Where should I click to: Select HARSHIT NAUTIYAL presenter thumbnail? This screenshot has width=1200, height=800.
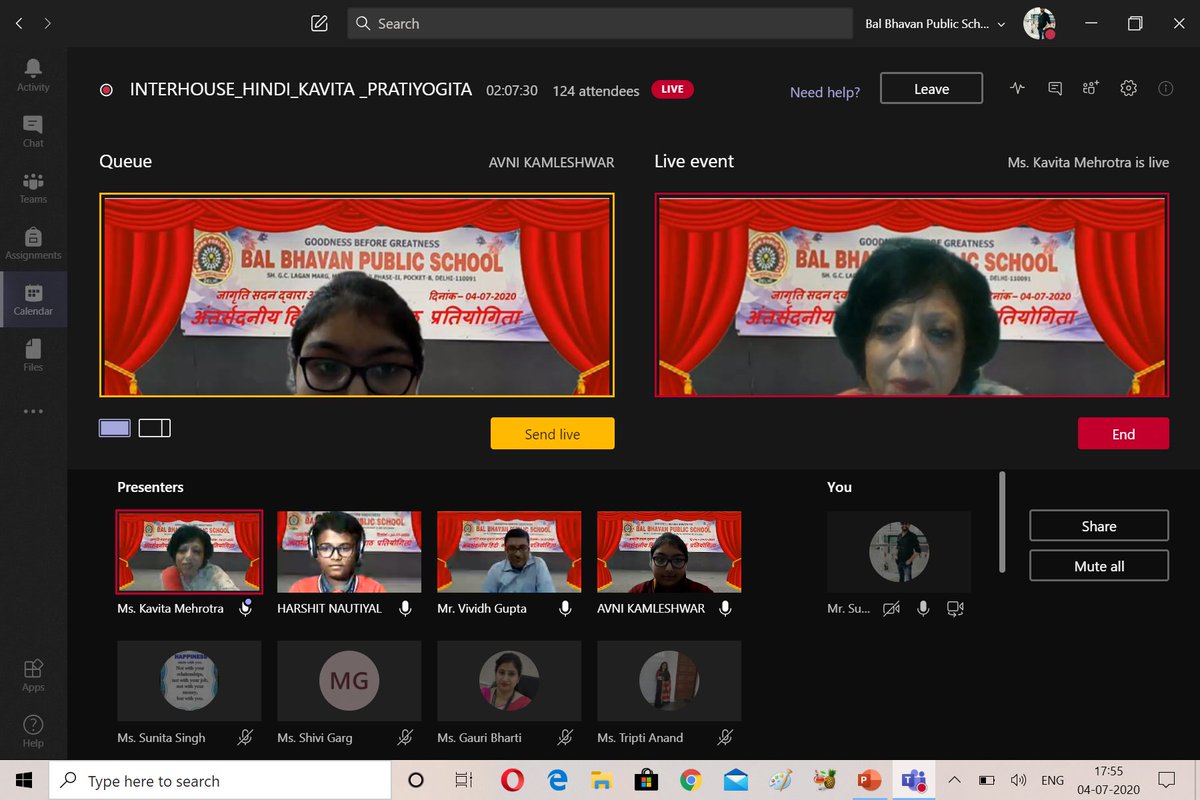pyautogui.click(x=349, y=552)
